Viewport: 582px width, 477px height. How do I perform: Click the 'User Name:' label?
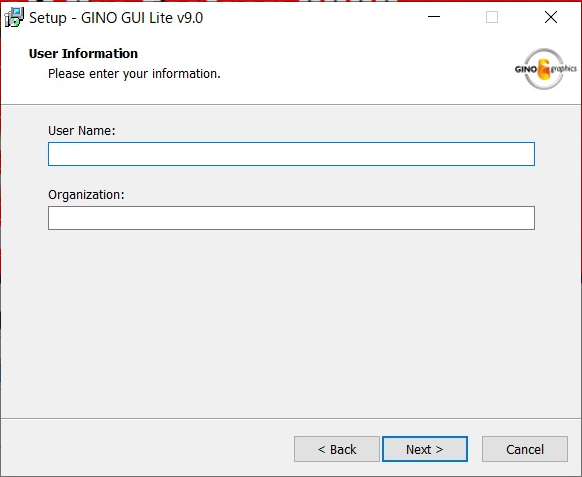(82, 131)
